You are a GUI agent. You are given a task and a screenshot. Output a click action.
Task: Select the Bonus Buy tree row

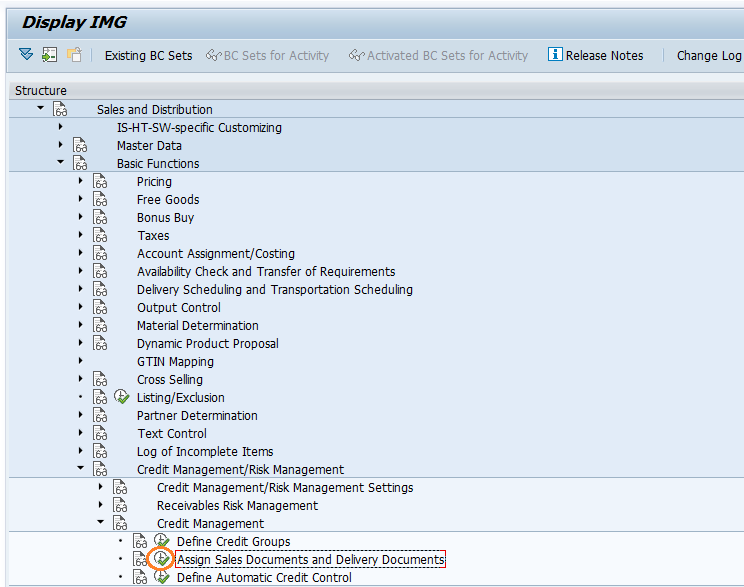point(165,217)
